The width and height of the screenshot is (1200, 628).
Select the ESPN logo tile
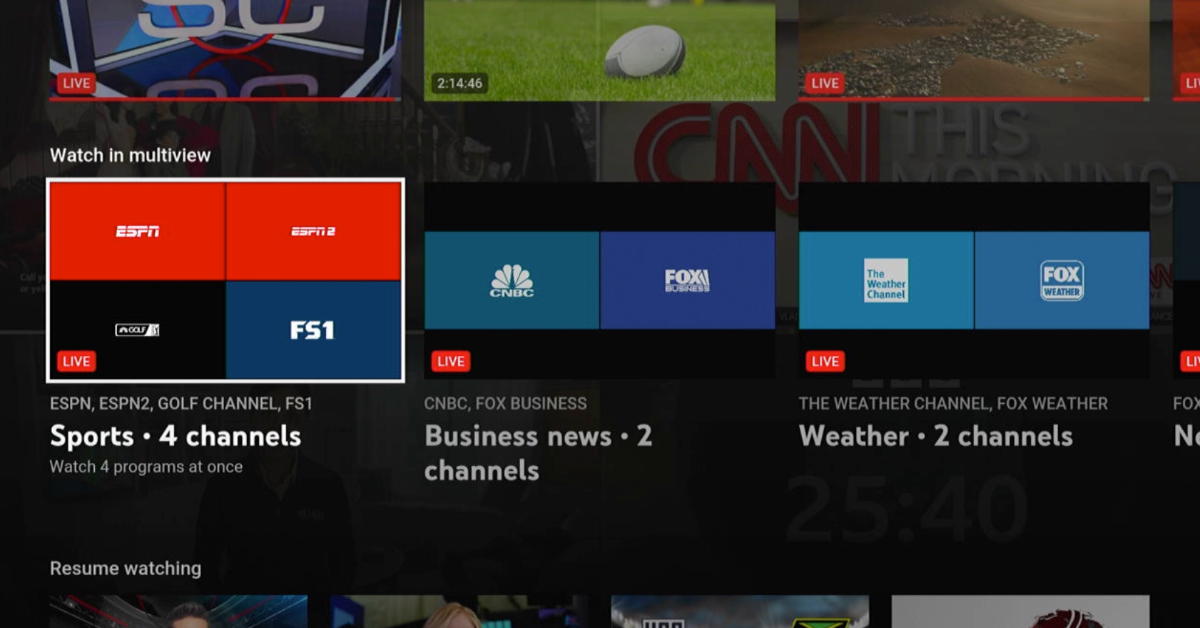[x=137, y=230]
